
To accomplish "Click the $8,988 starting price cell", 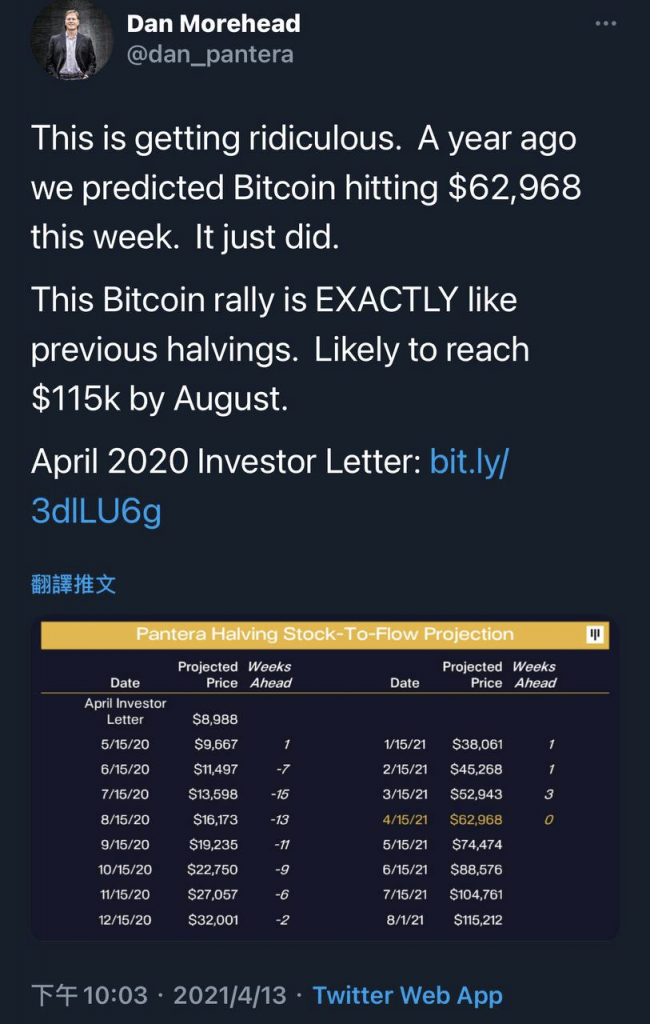I will point(215,719).
